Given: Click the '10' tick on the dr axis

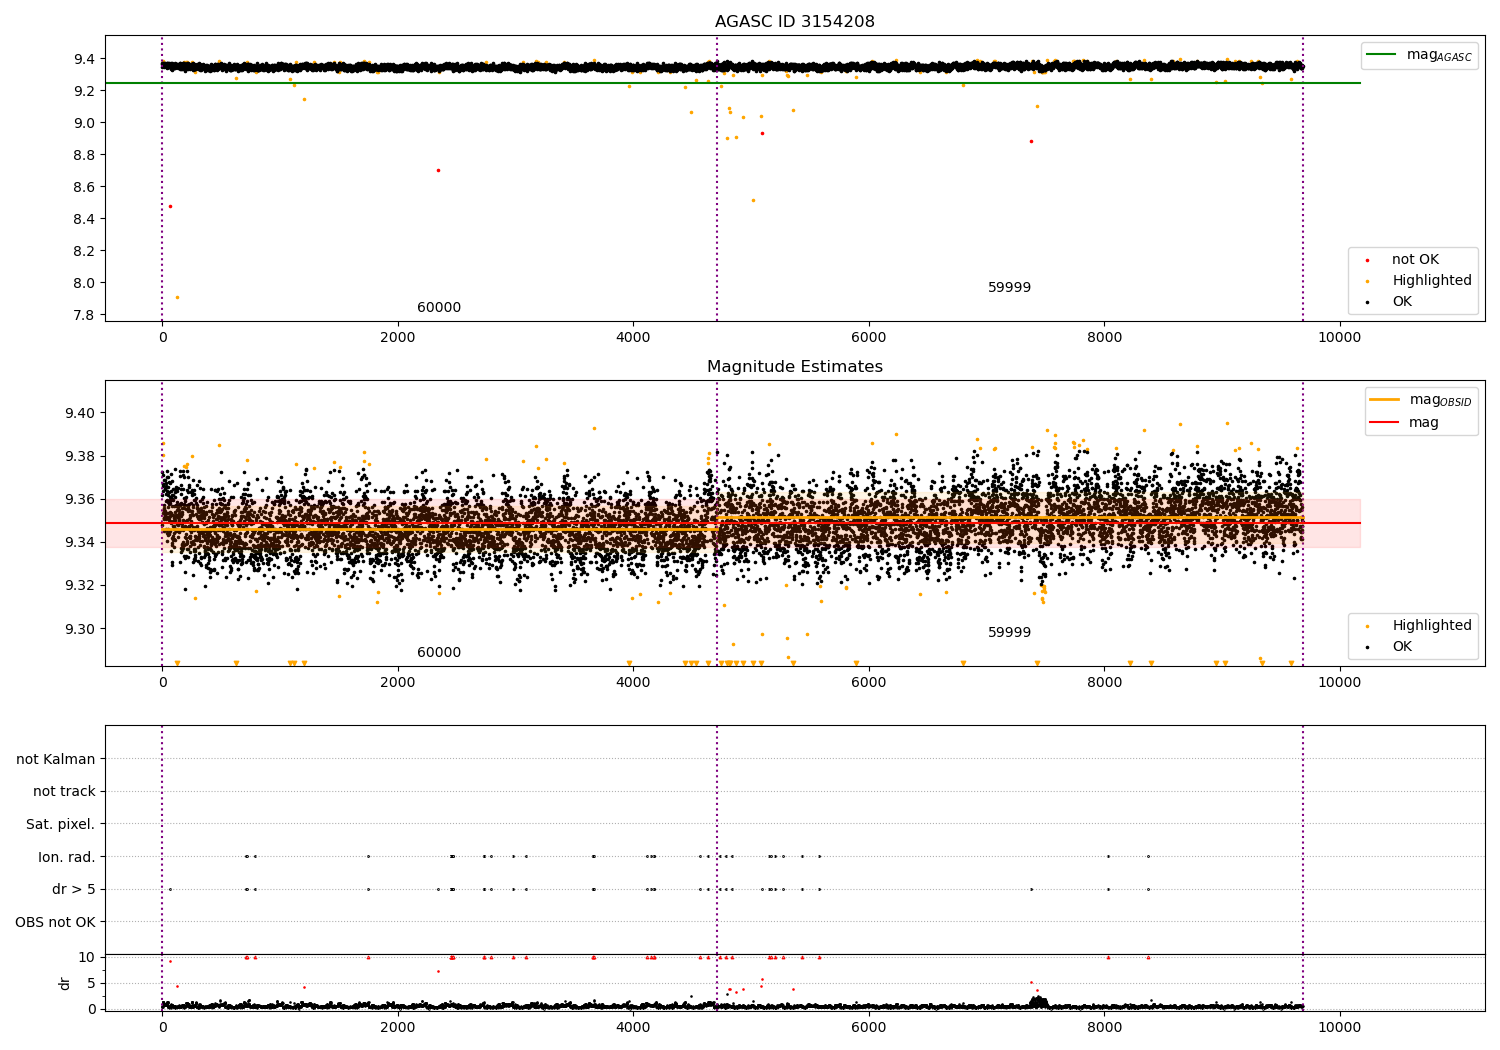Looking at the screenshot, I should point(87,957).
